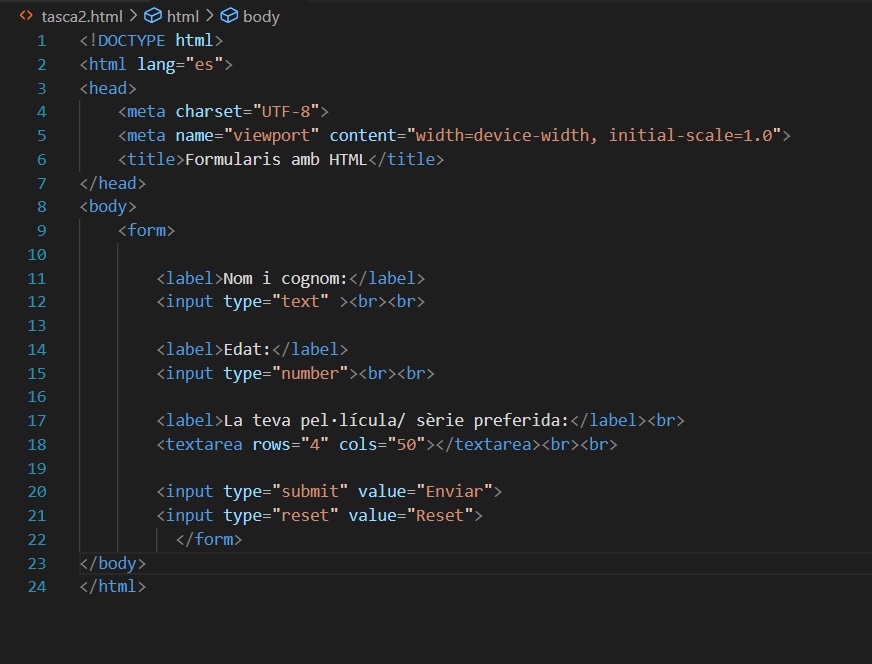Click the textarea opening tag on line 18
The width and height of the screenshot is (872, 664).
204,444
